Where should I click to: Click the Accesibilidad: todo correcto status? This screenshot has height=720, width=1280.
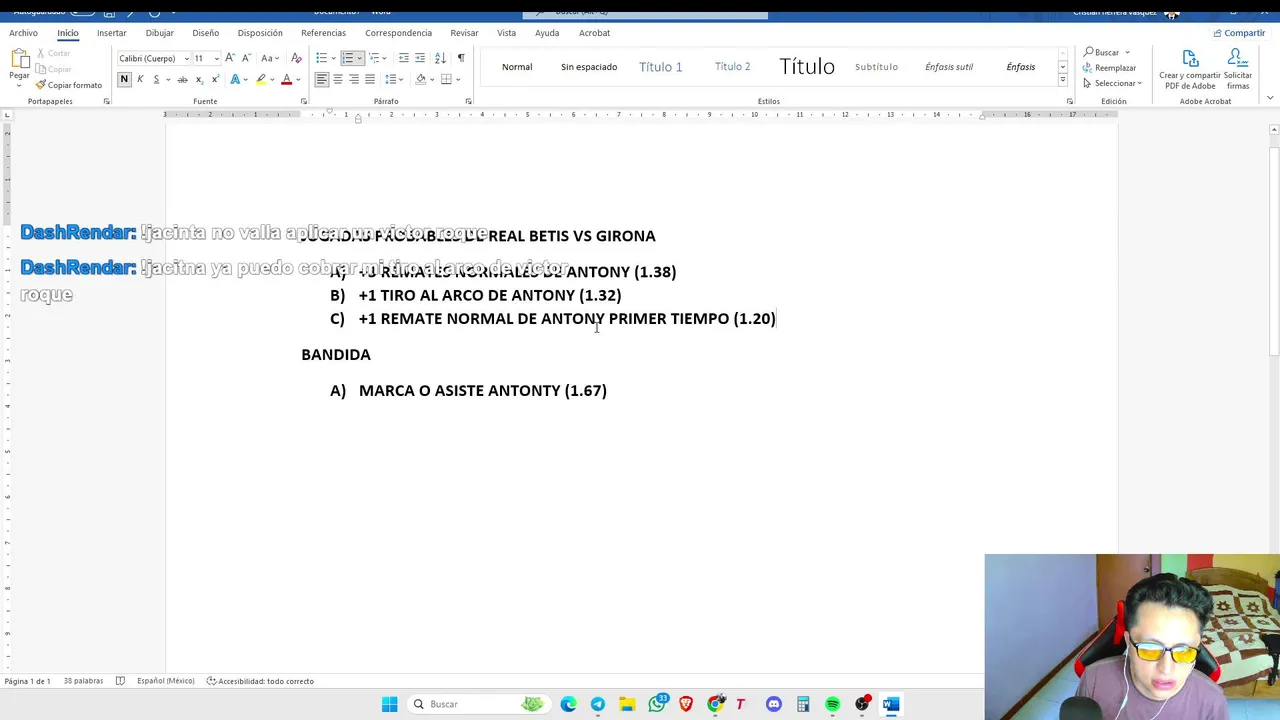[260, 681]
